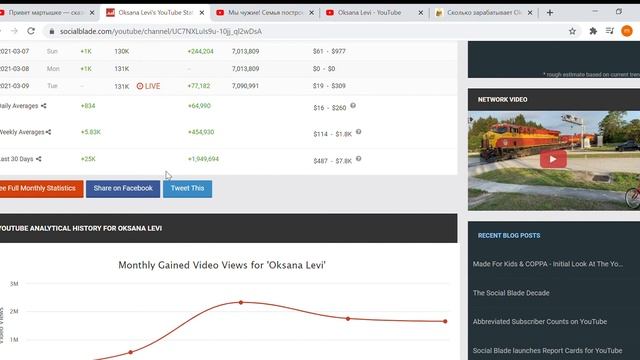
Task: Click the NETWORK VIDEO header
Action: click(x=502, y=100)
